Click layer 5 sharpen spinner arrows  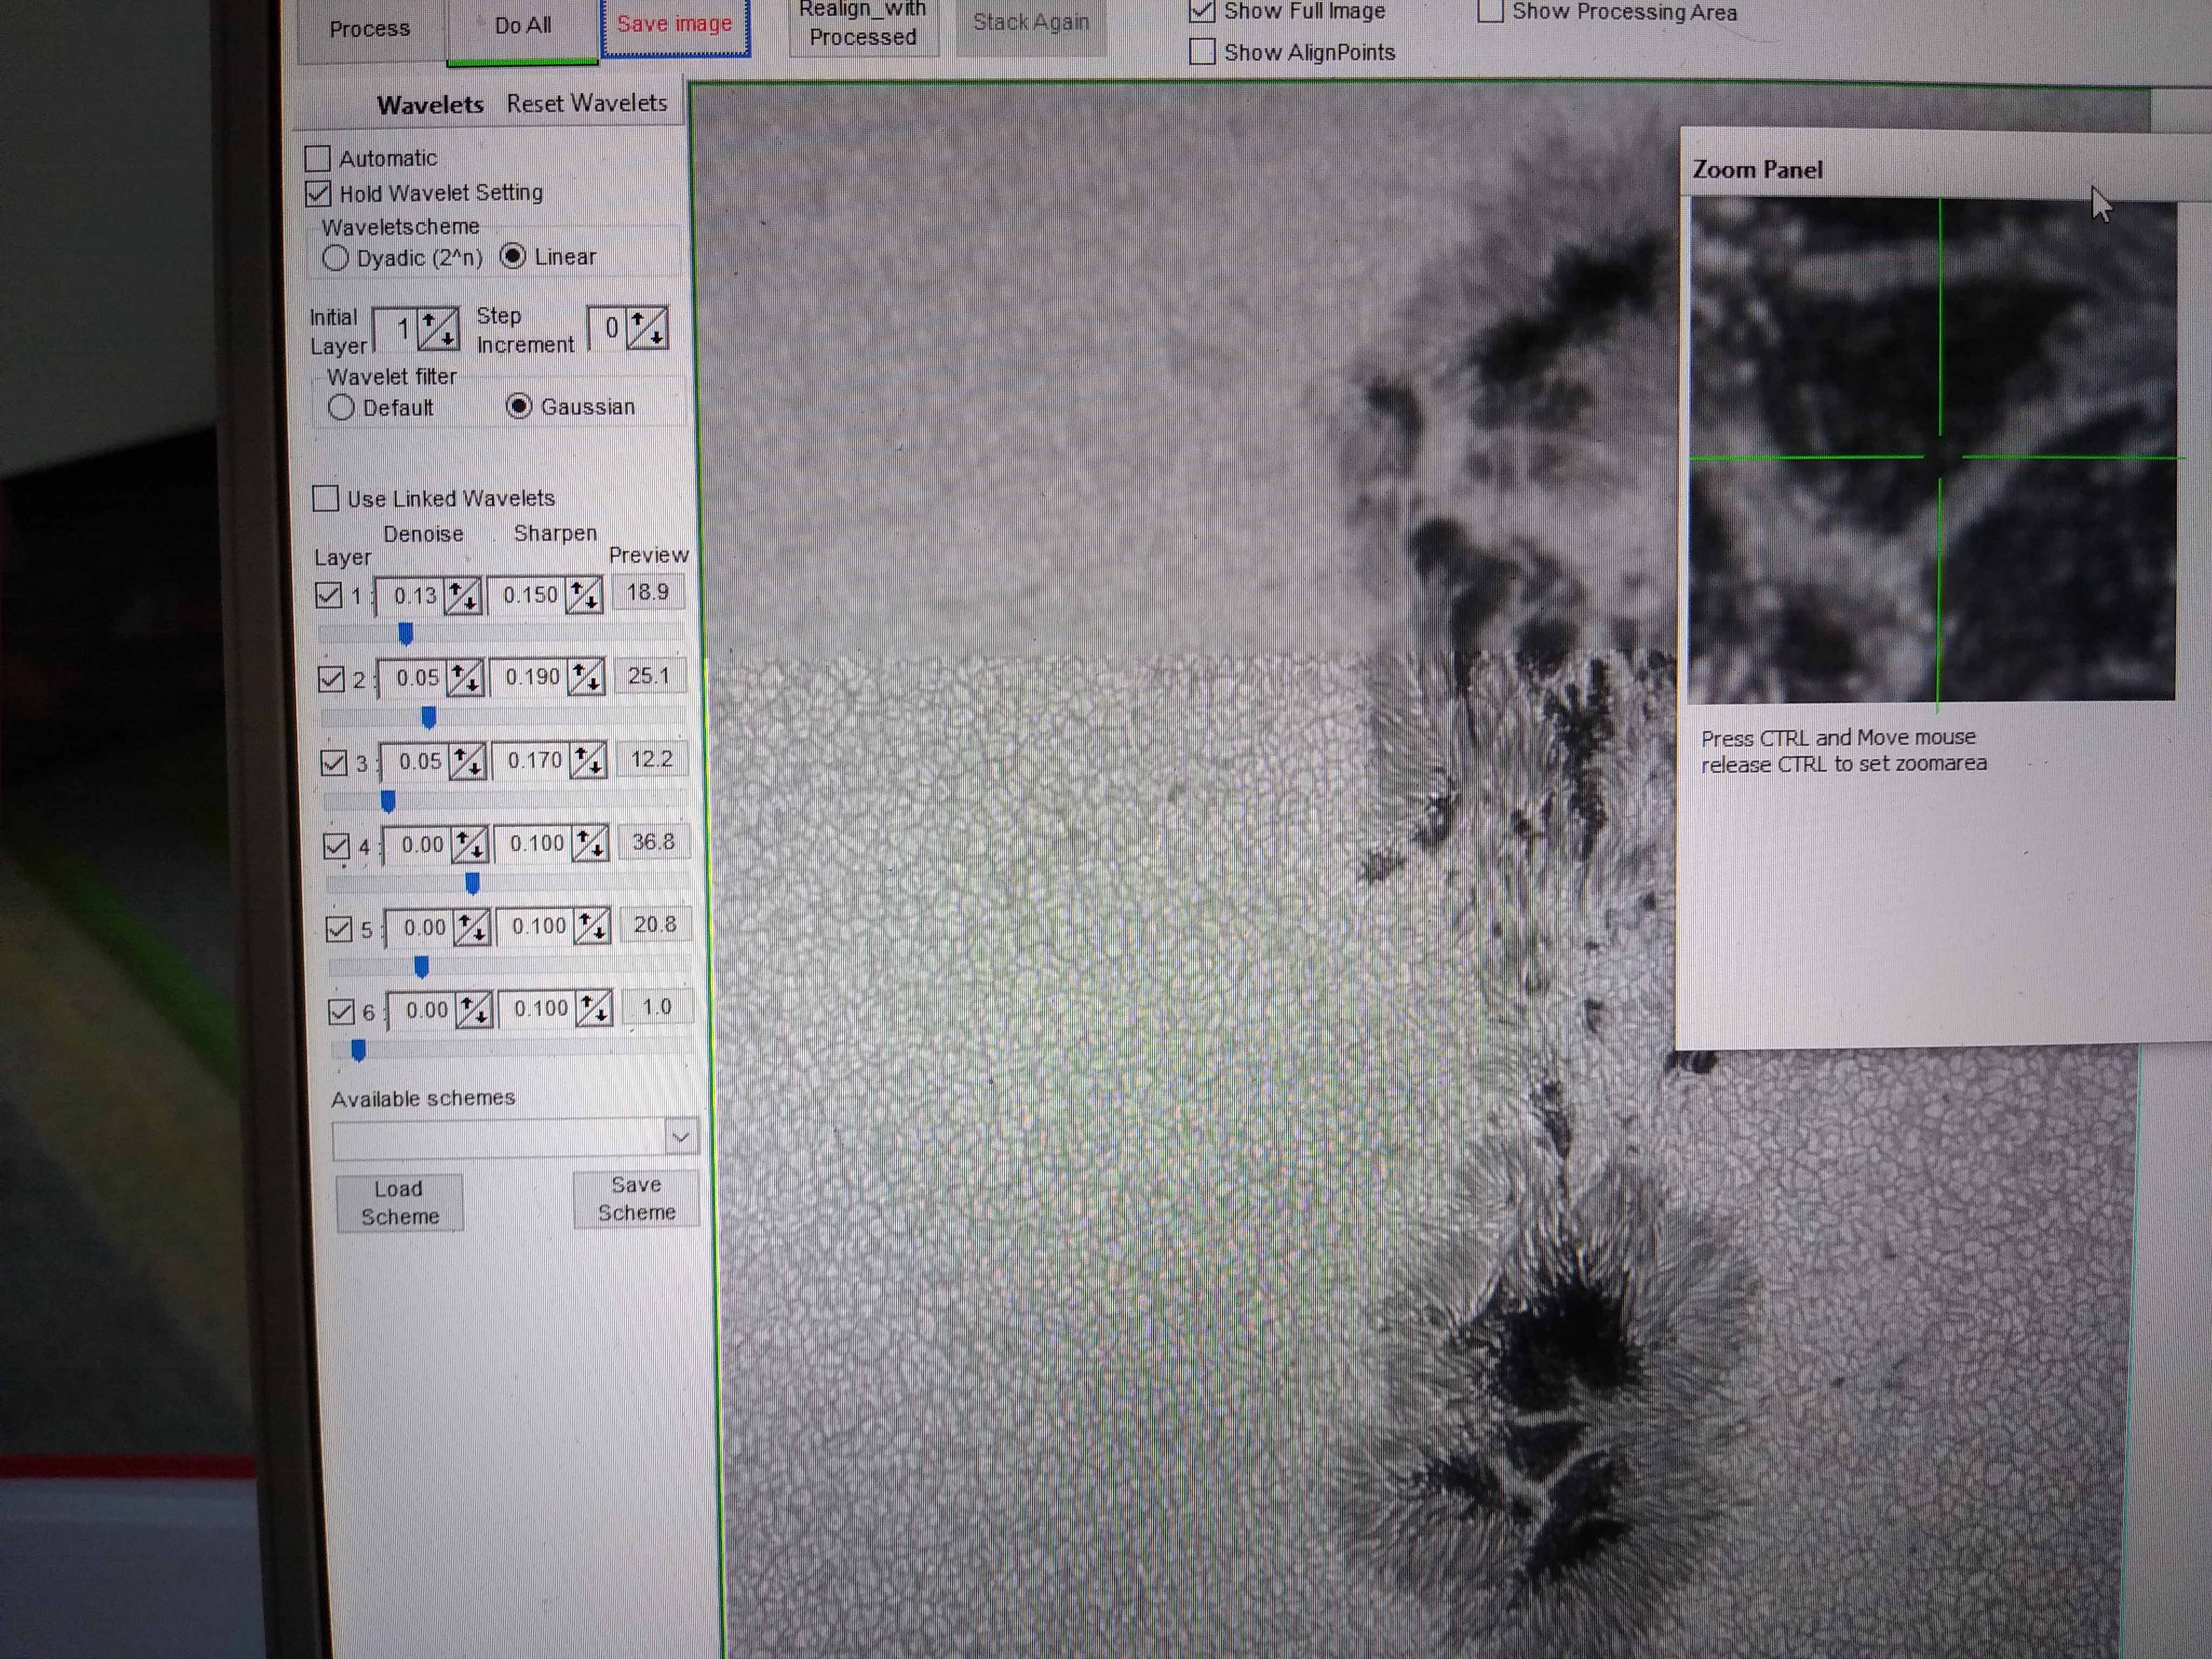593,927
